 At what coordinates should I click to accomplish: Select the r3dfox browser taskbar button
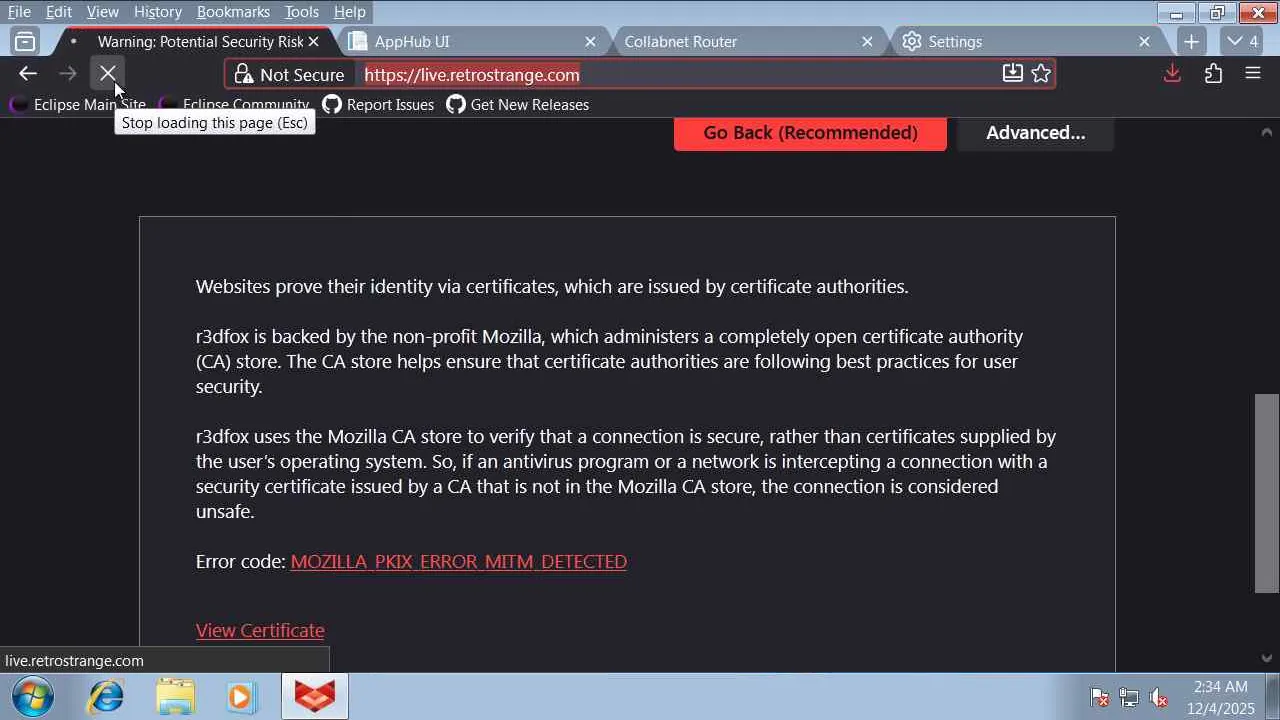[315, 696]
